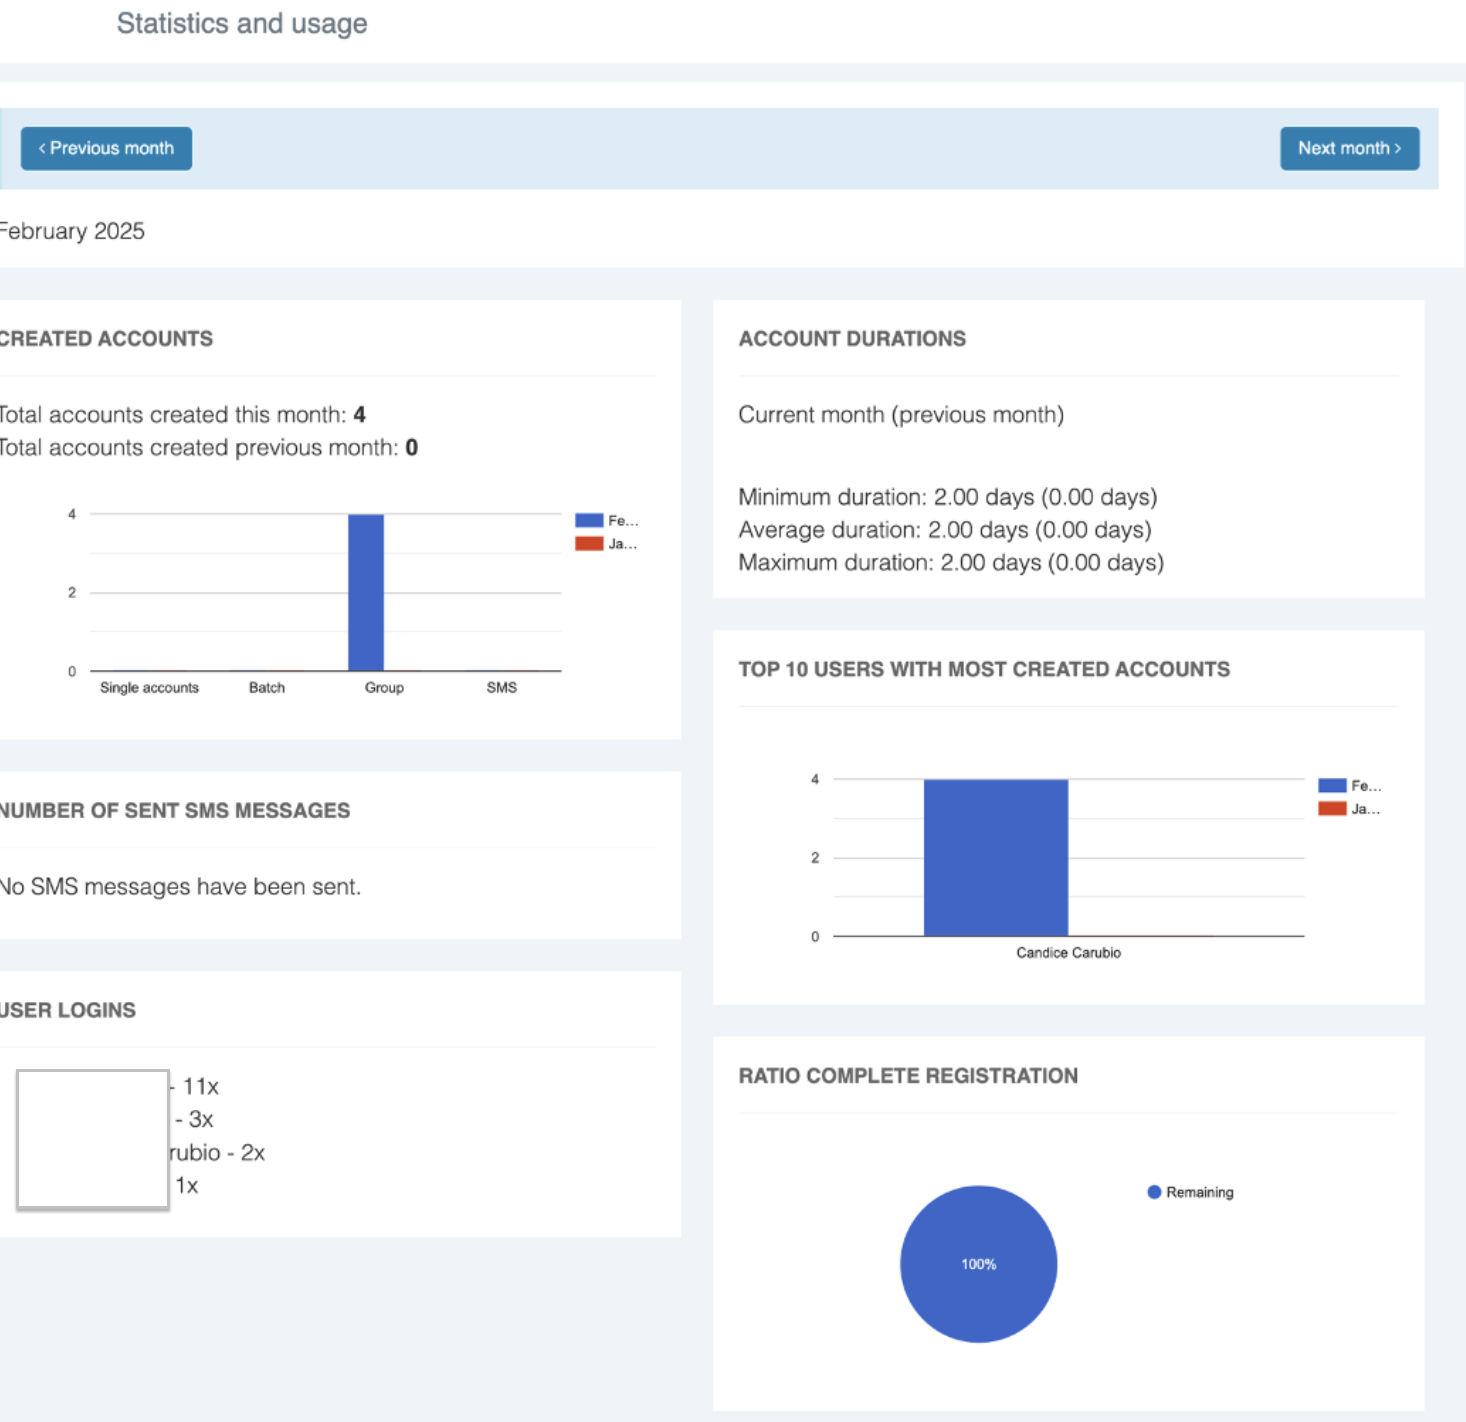This screenshot has height=1422, width=1466.
Task: Click the Account Durations panel heading
Action: tap(852, 339)
